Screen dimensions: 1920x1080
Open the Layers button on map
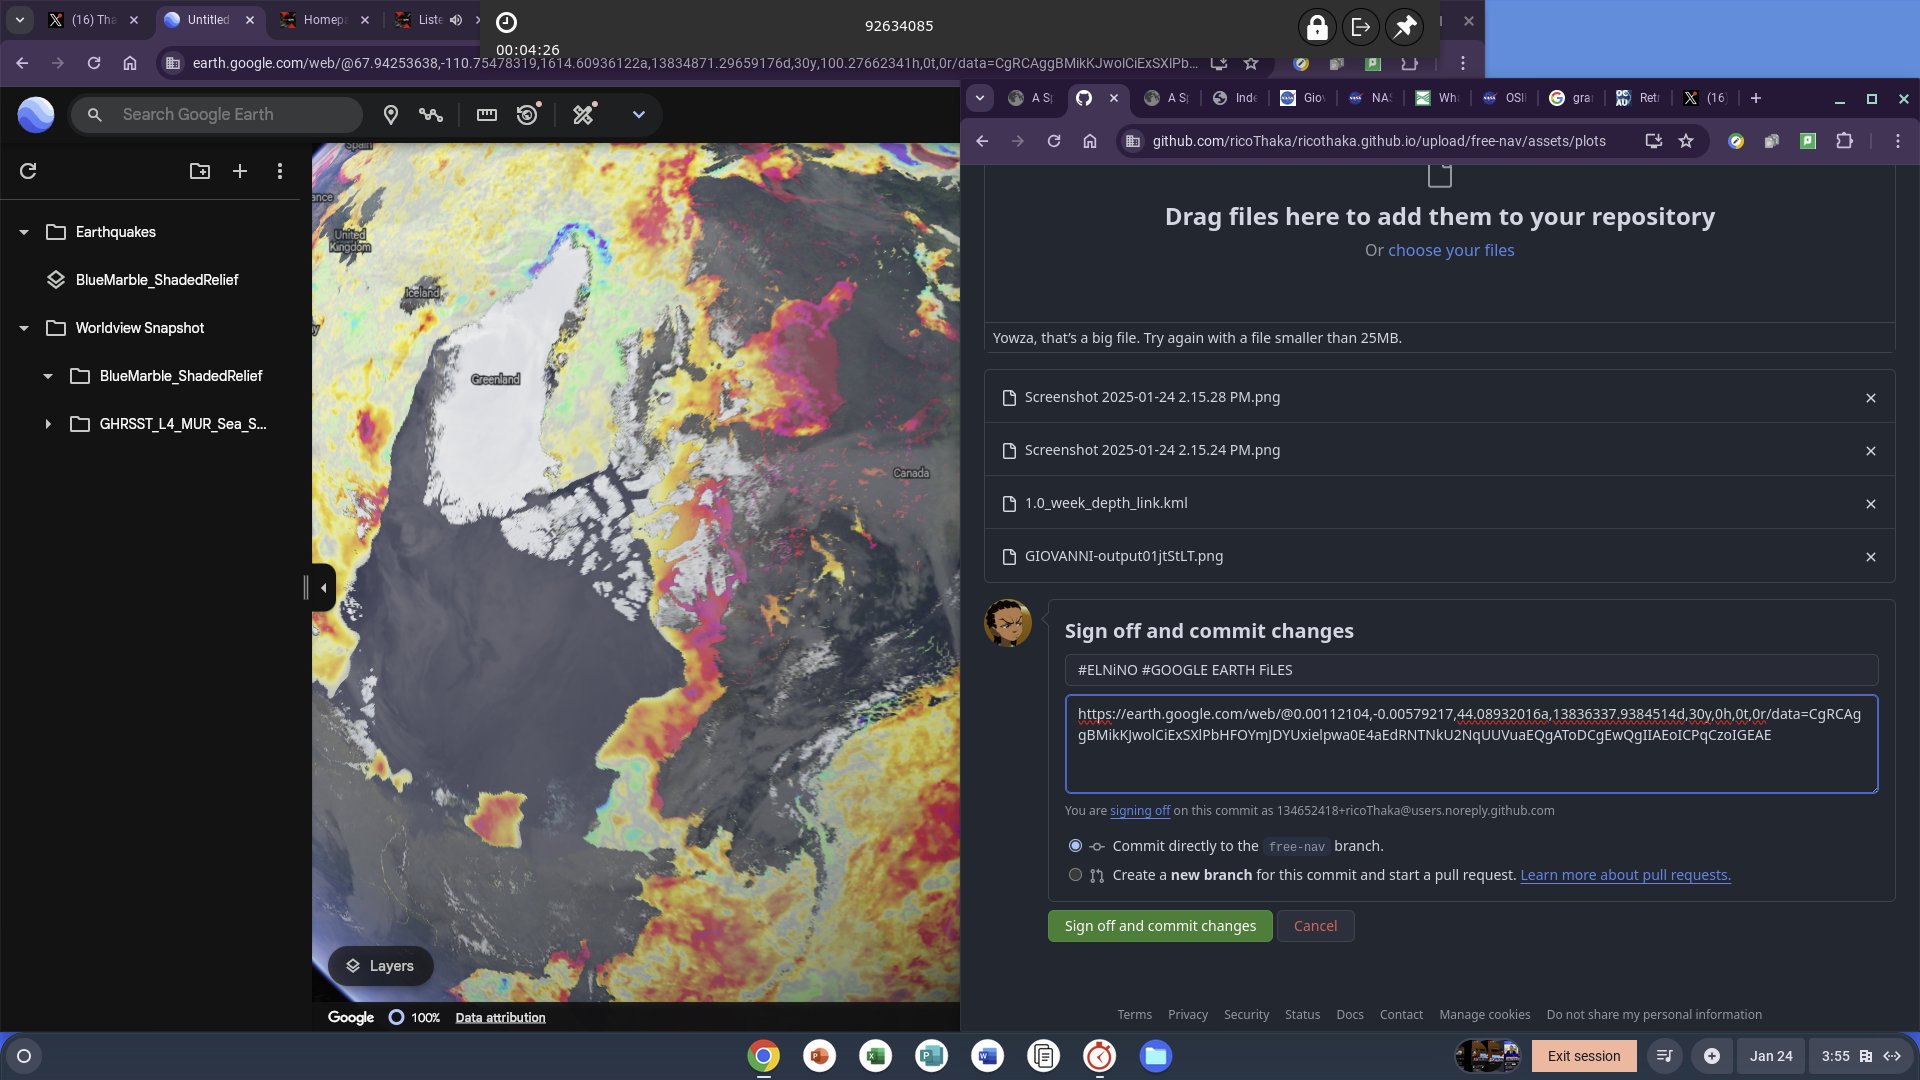[380, 966]
